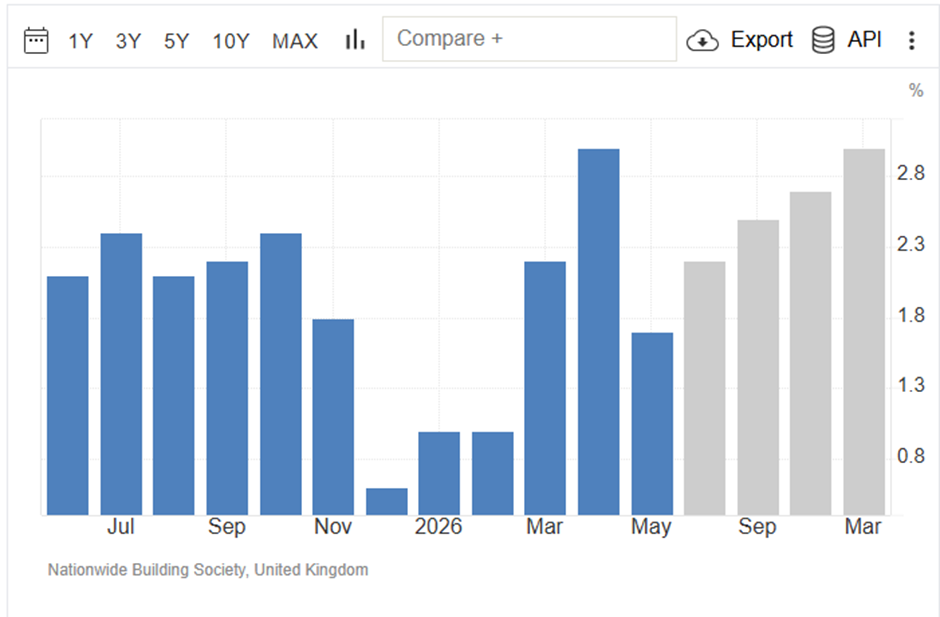Viewport: 940px width, 617px height.
Task: Click the shortest blue December bar
Action: coord(387,501)
